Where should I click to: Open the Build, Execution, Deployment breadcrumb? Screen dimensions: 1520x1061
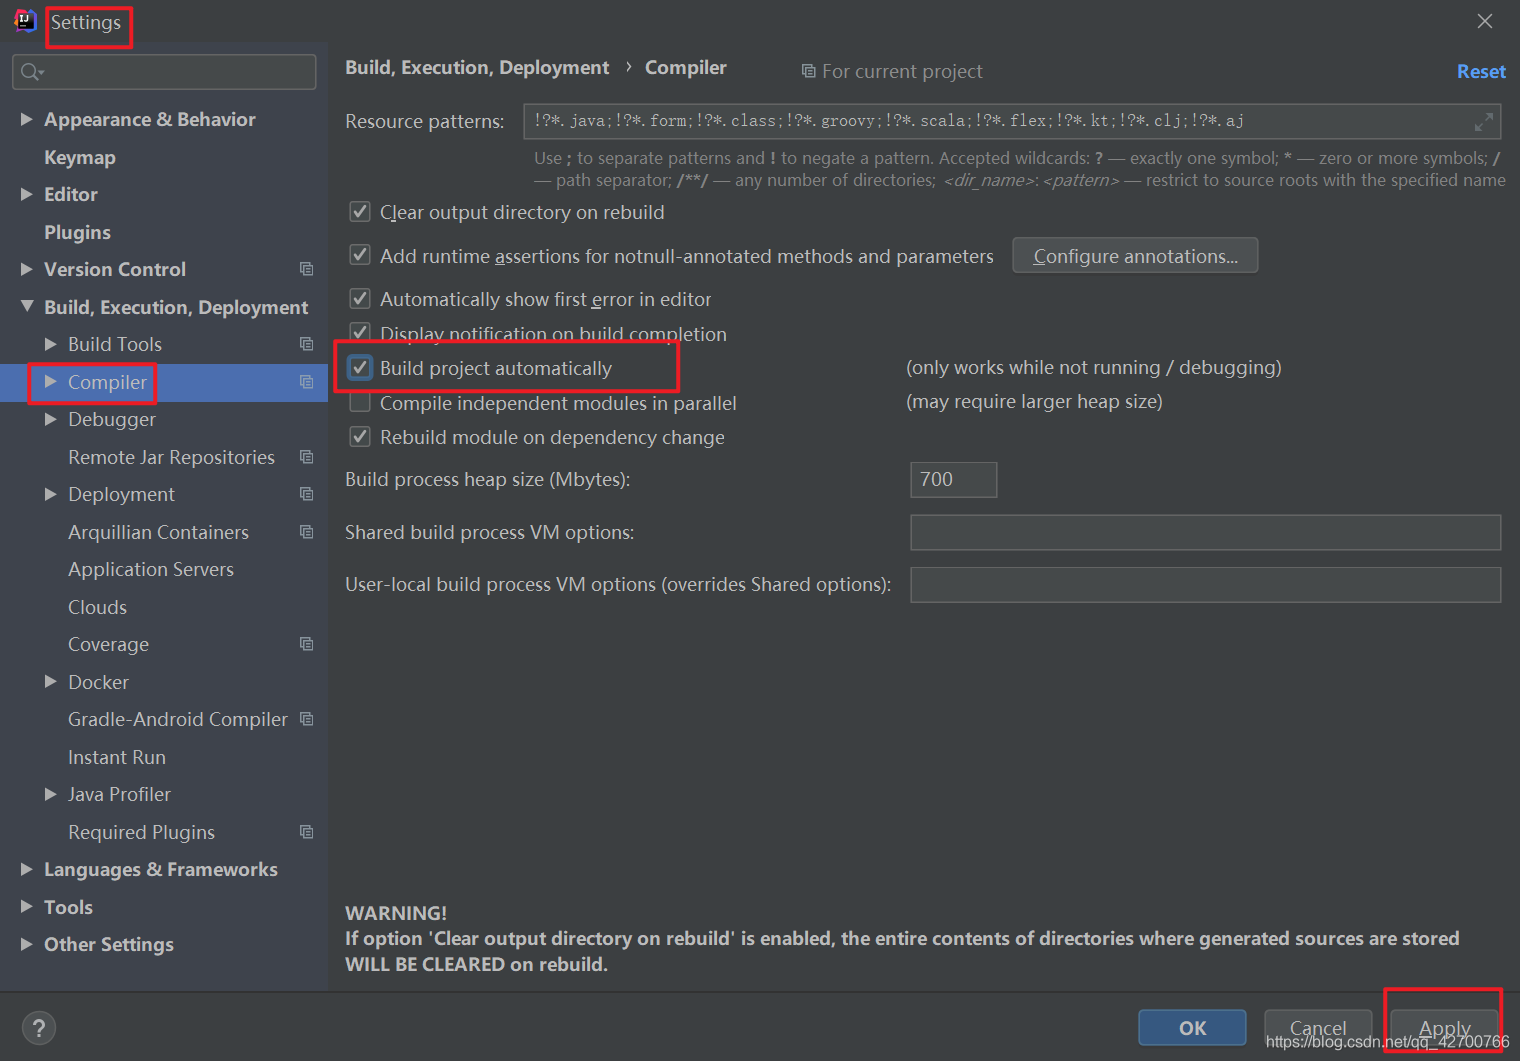point(477,67)
